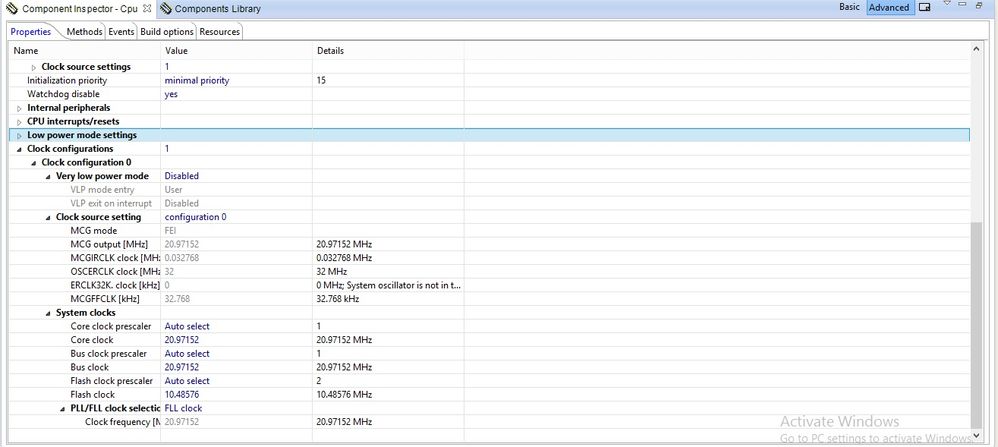Click the scrollbar up arrow

[x=976, y=48]
